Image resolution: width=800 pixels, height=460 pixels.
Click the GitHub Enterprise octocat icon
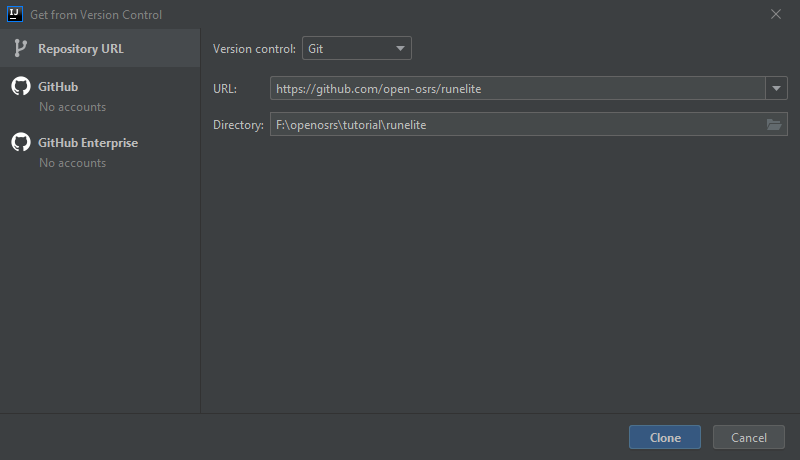tap(20, 143)
